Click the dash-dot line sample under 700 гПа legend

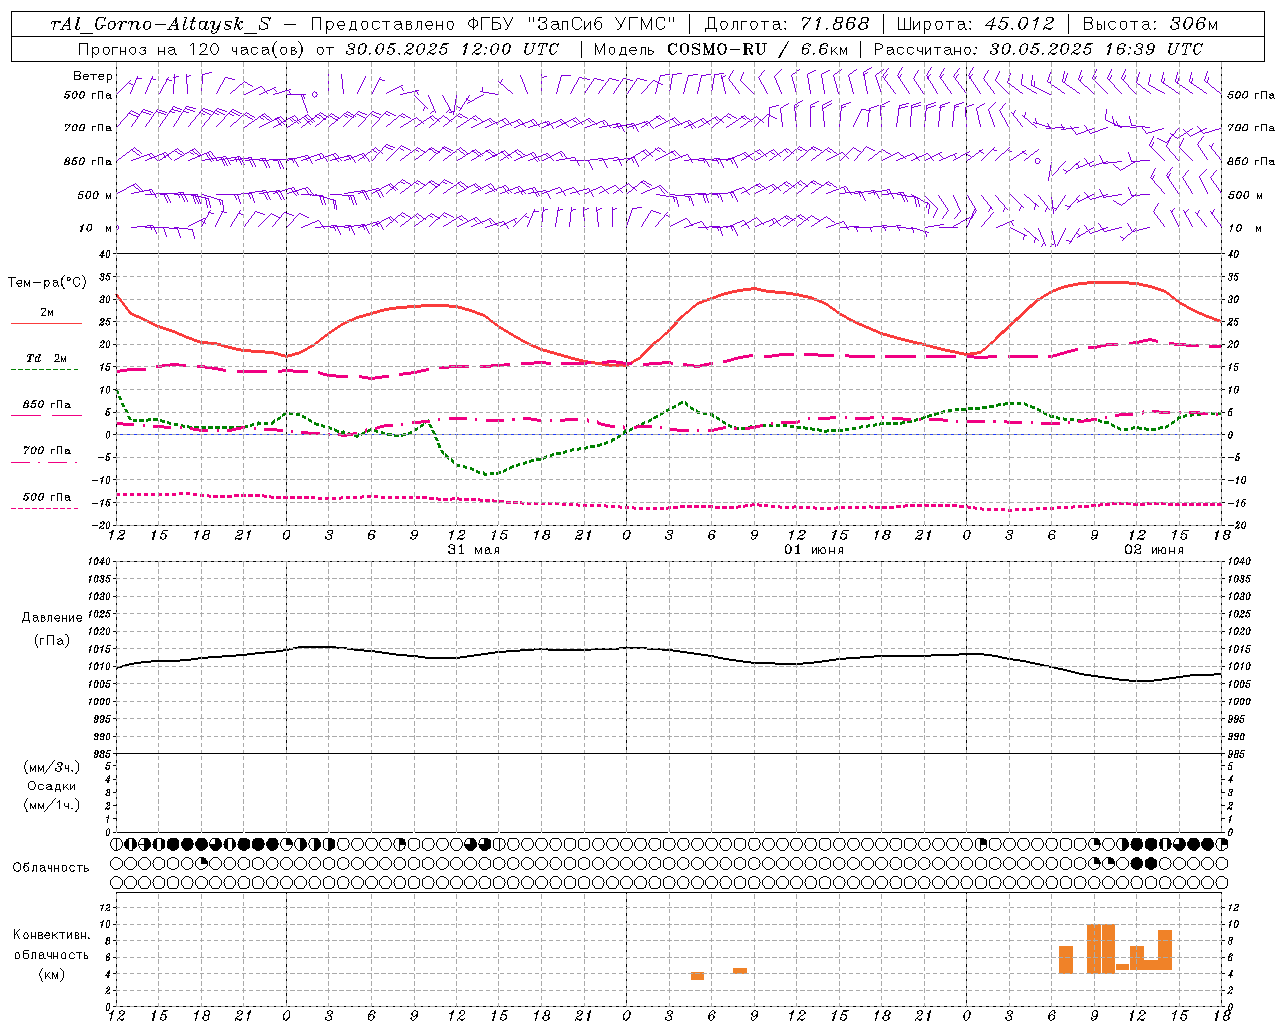tap(44, 462)
